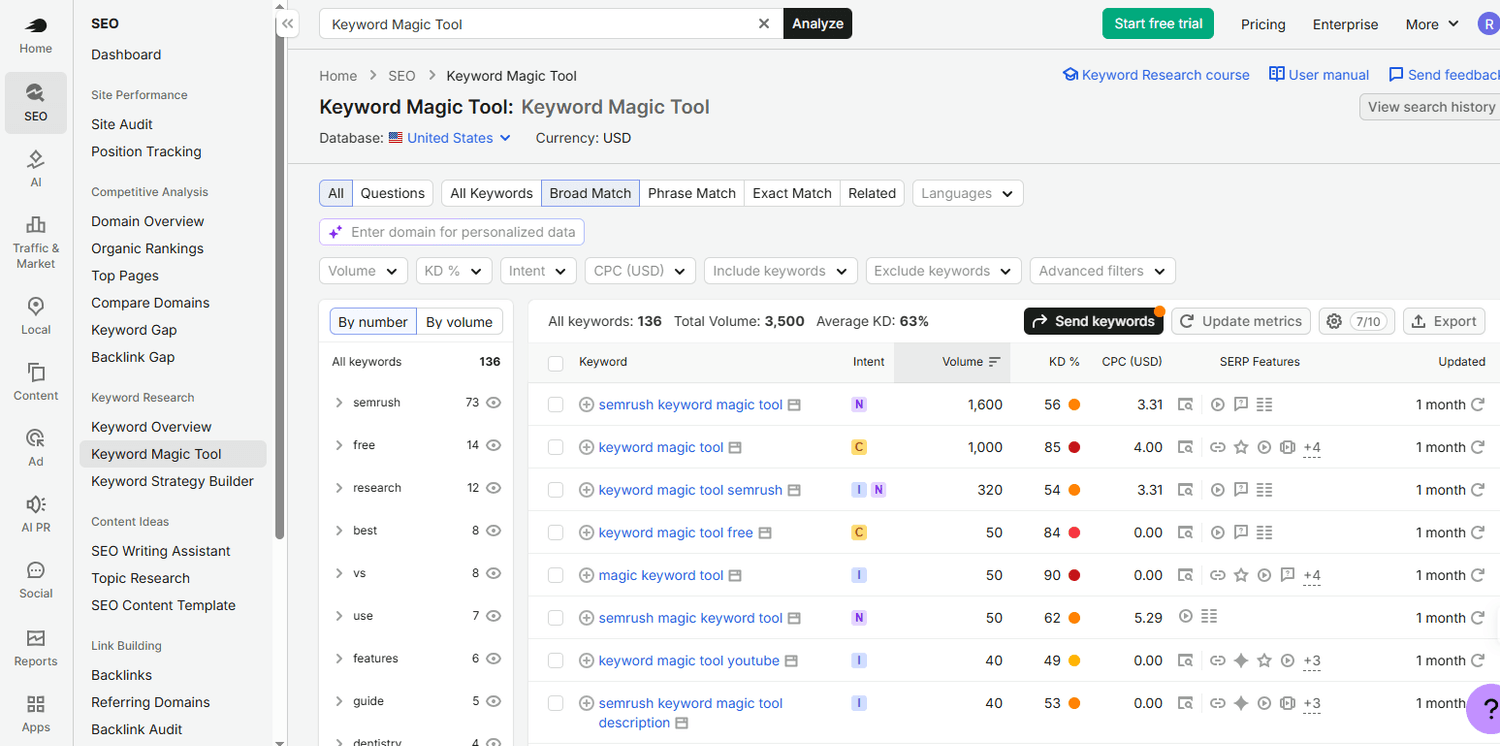Viewport: 1500px width, 746px height.
Task: Open column settings gear 7/10
Action: click(x=1355, y=321)
